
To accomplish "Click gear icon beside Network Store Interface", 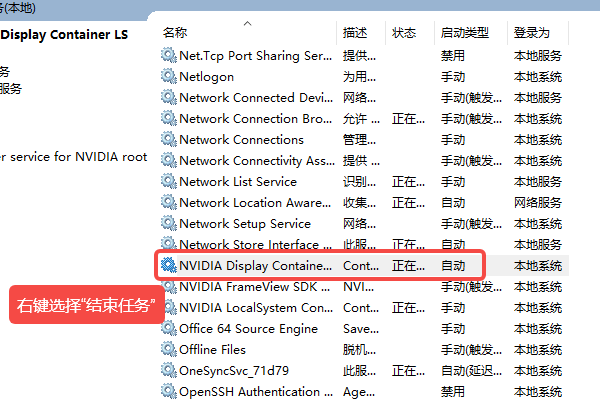I will point(168,244).
